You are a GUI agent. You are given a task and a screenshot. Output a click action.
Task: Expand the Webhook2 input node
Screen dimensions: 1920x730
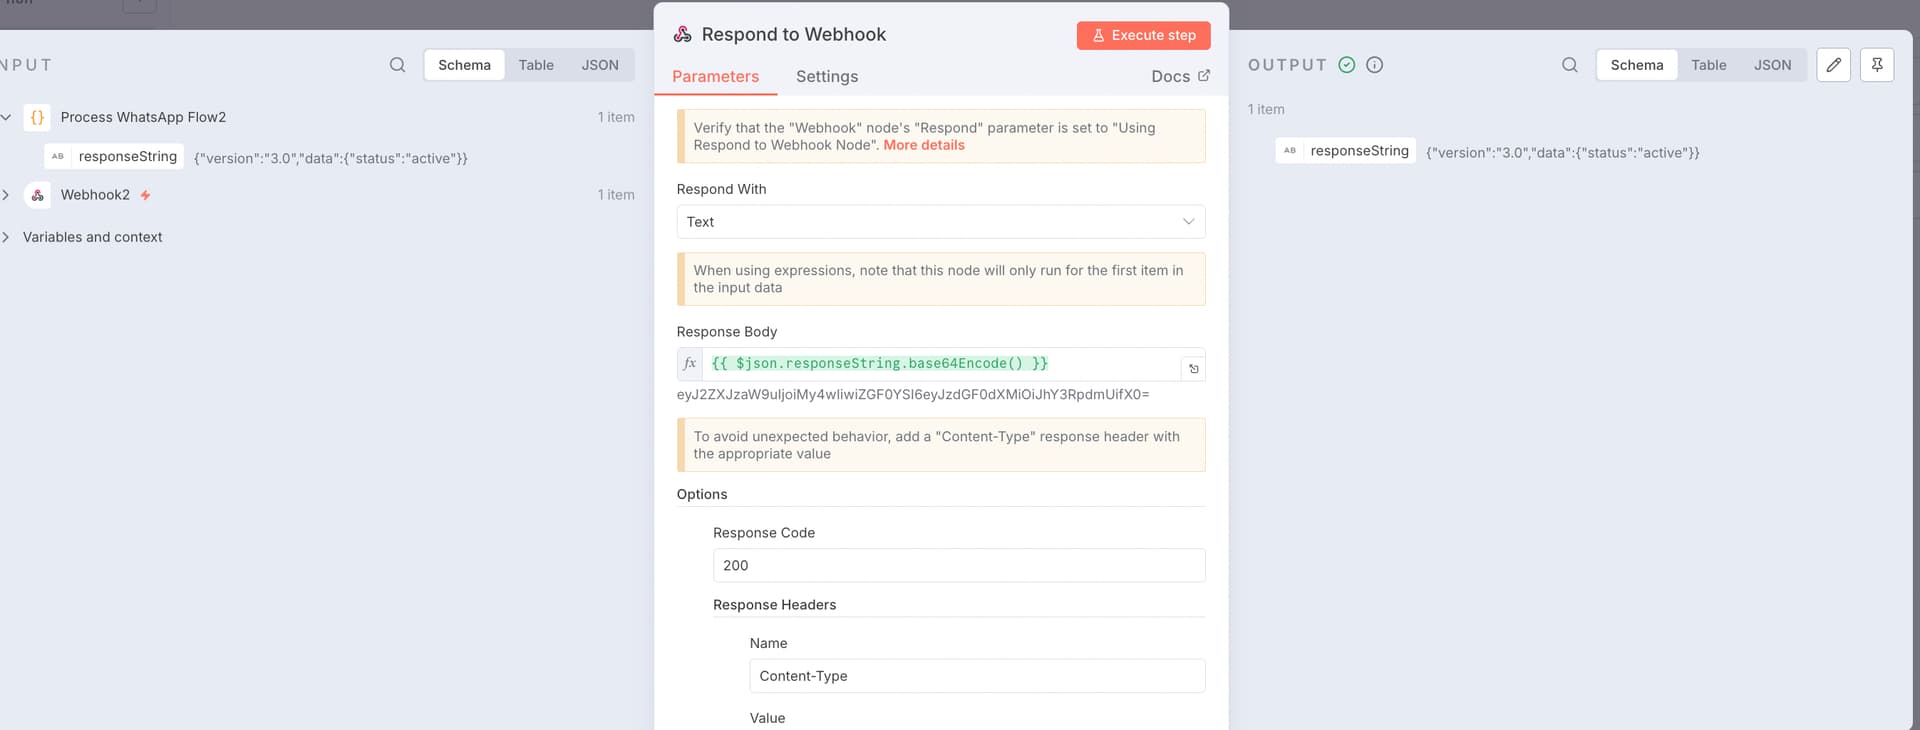click(x=6, y=195)
